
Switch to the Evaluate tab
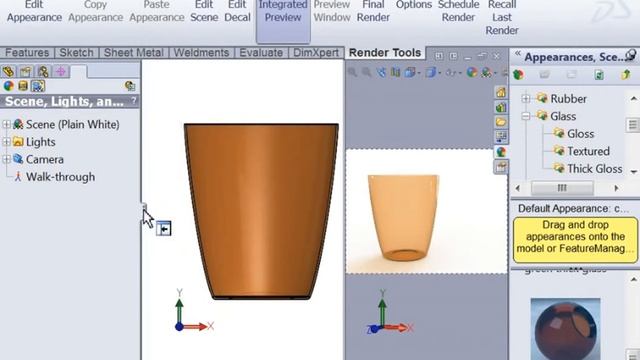pyautogui.click(x=261, y=53)
